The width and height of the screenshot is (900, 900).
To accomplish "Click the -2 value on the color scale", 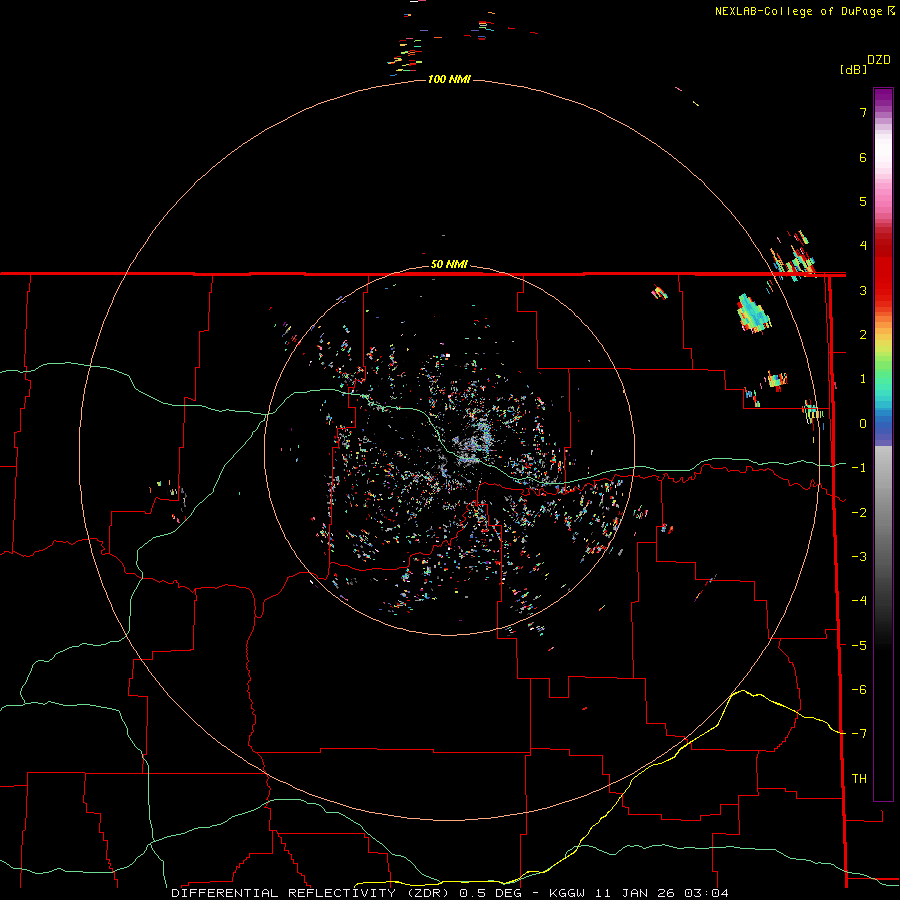I will pyautogui.click(x=859, y=513).
